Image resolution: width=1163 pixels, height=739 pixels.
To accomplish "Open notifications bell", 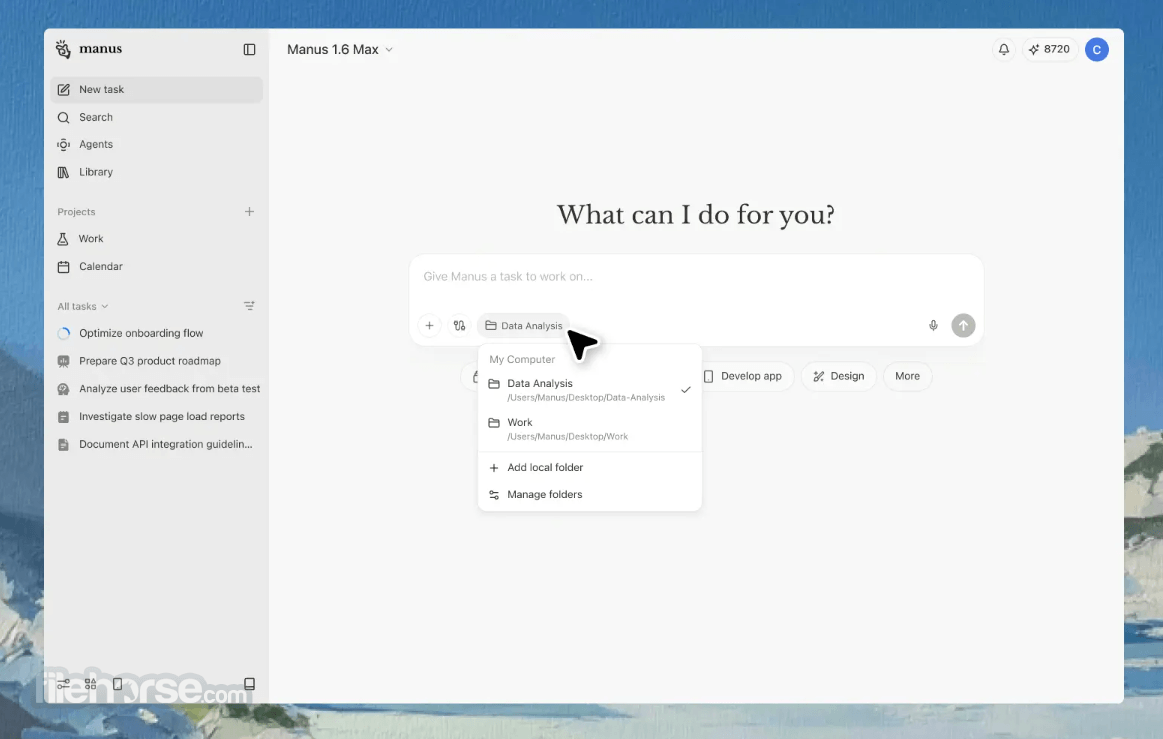I will tap(1004, 50).
